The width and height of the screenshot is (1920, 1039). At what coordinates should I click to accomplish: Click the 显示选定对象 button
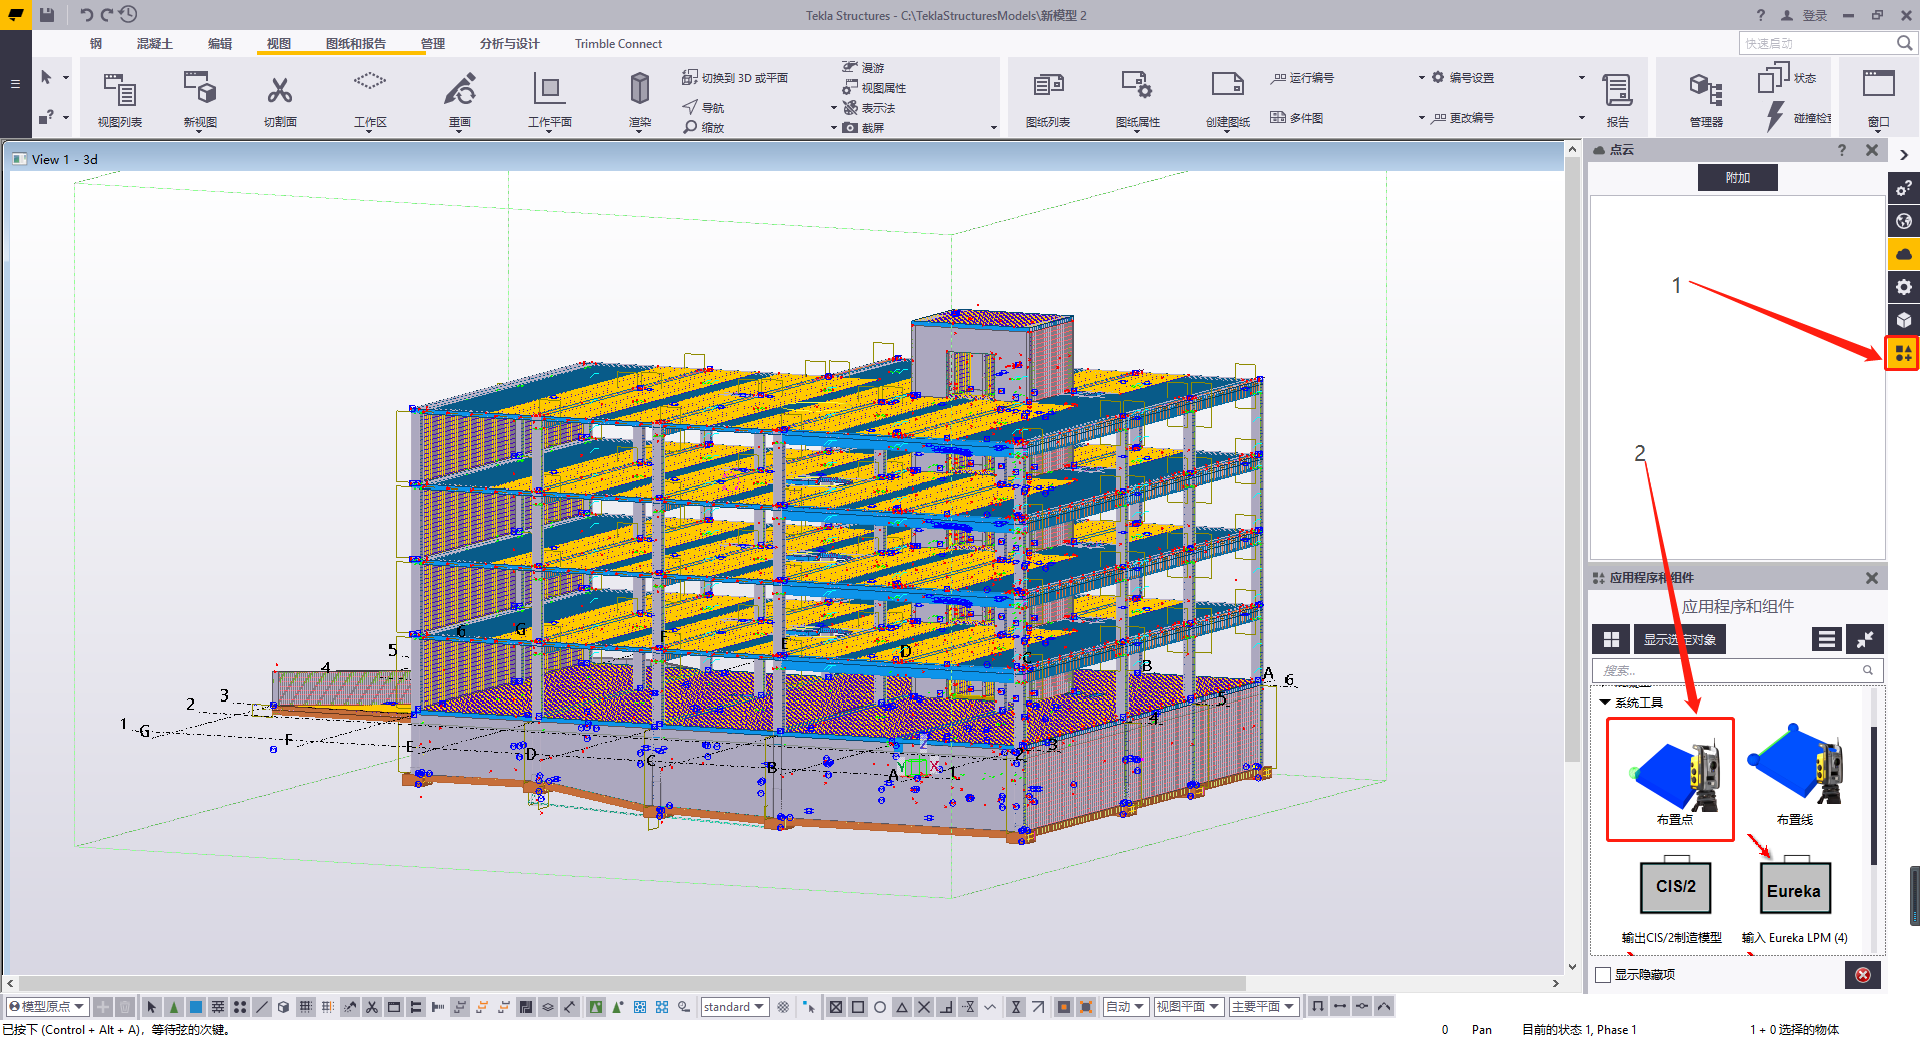(x=1680, y=639)
